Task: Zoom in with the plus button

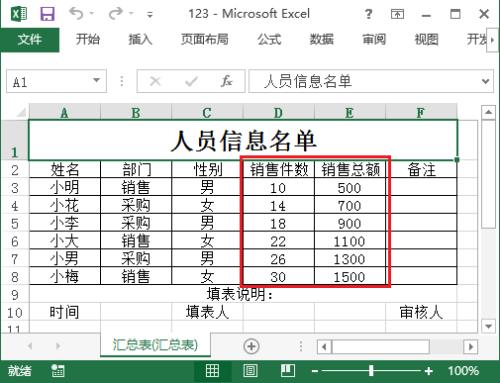Action: (429, 371)
